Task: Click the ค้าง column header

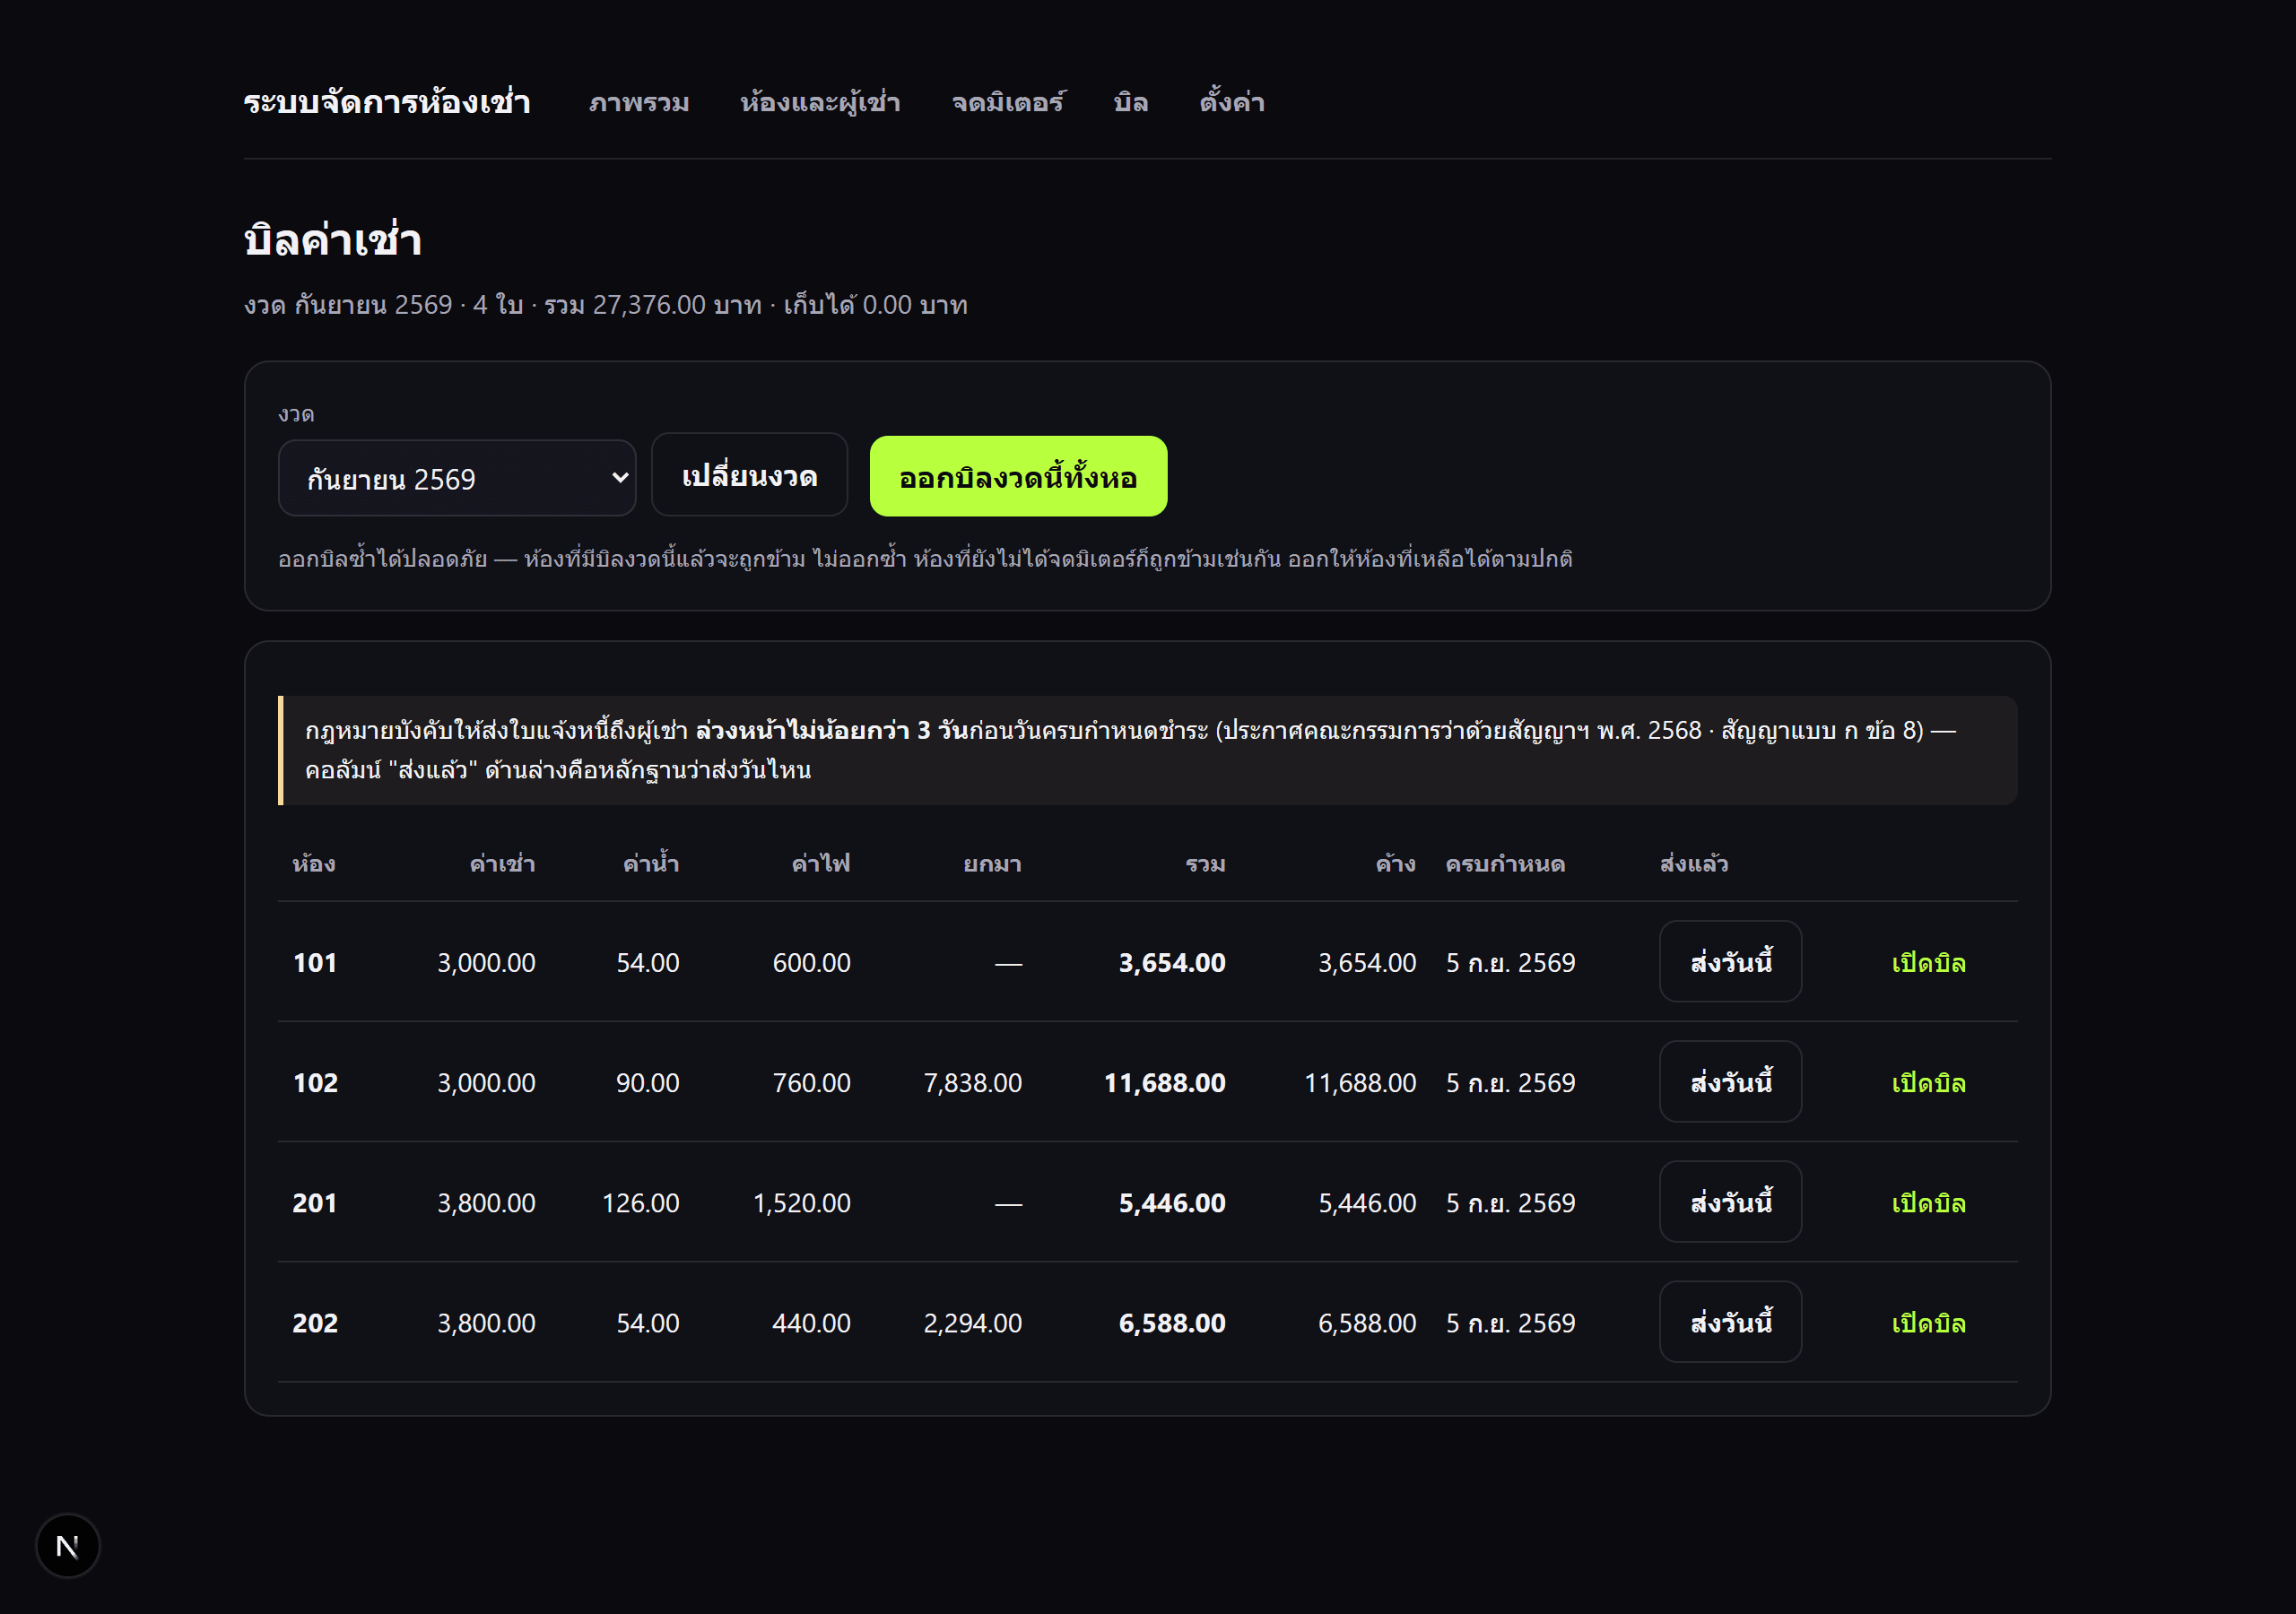Action: click(1395, 863)
